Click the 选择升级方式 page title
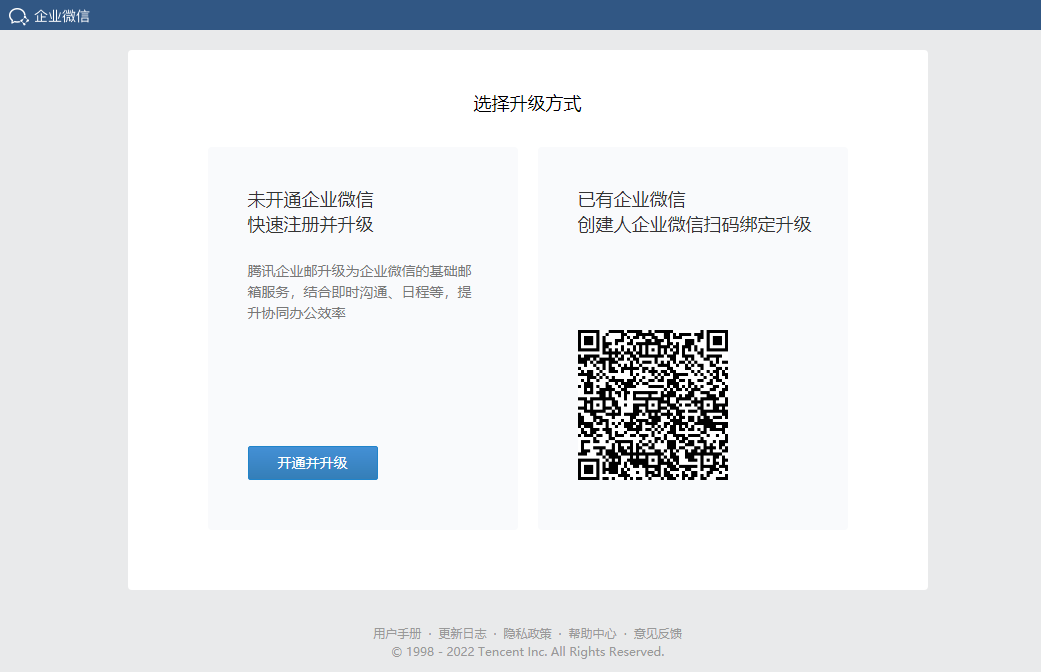 coord(527,103)
